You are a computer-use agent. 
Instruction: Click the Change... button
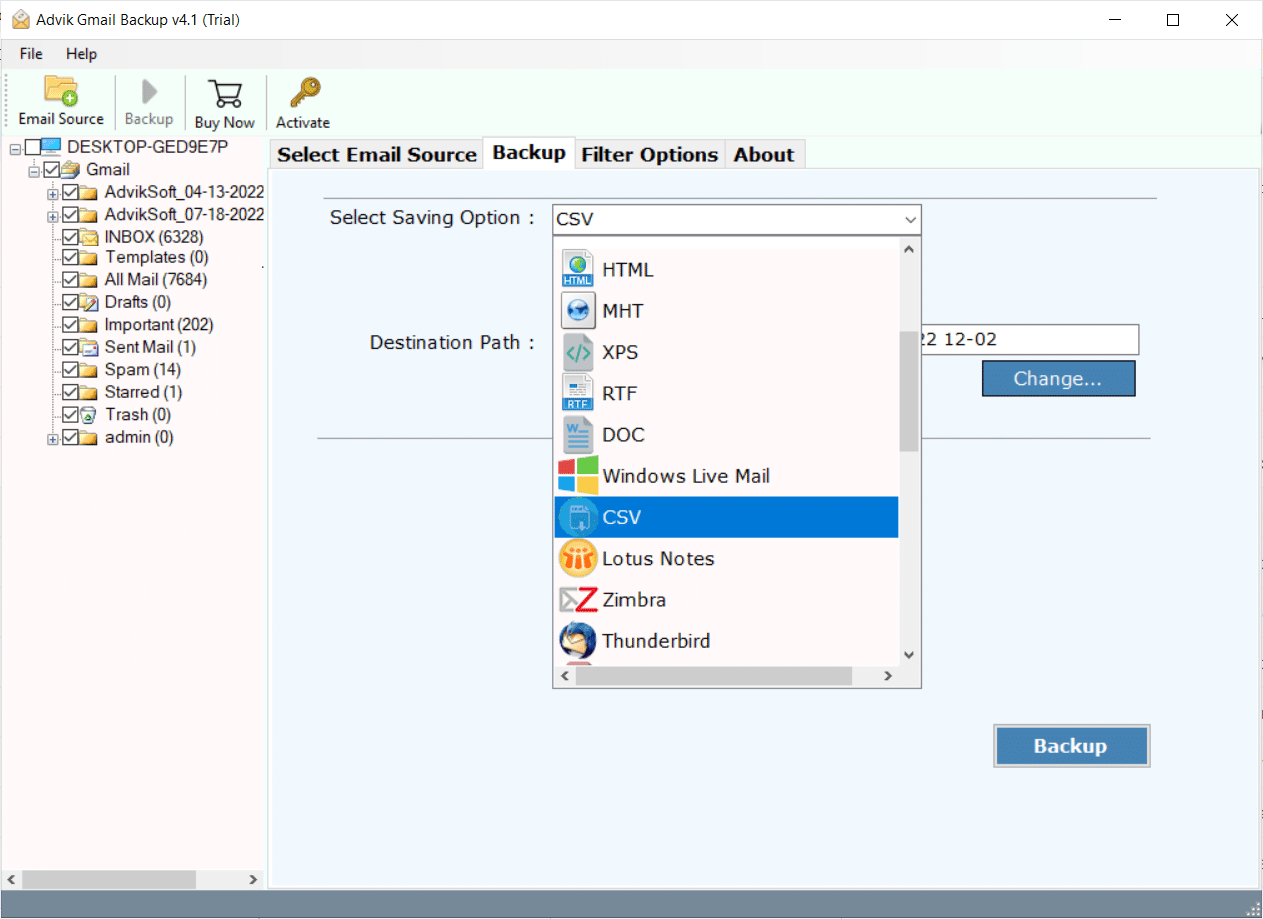[1058, 379]
